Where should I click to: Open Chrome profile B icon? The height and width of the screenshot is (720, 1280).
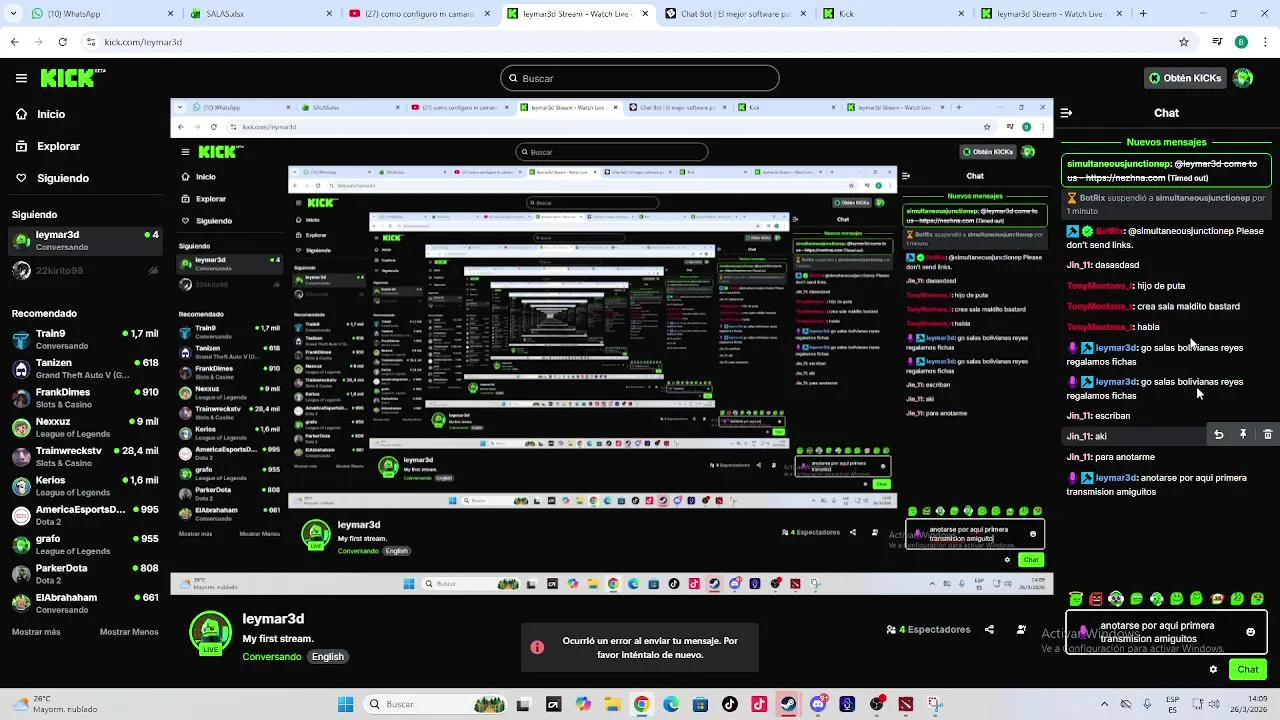coord(1241,42)
